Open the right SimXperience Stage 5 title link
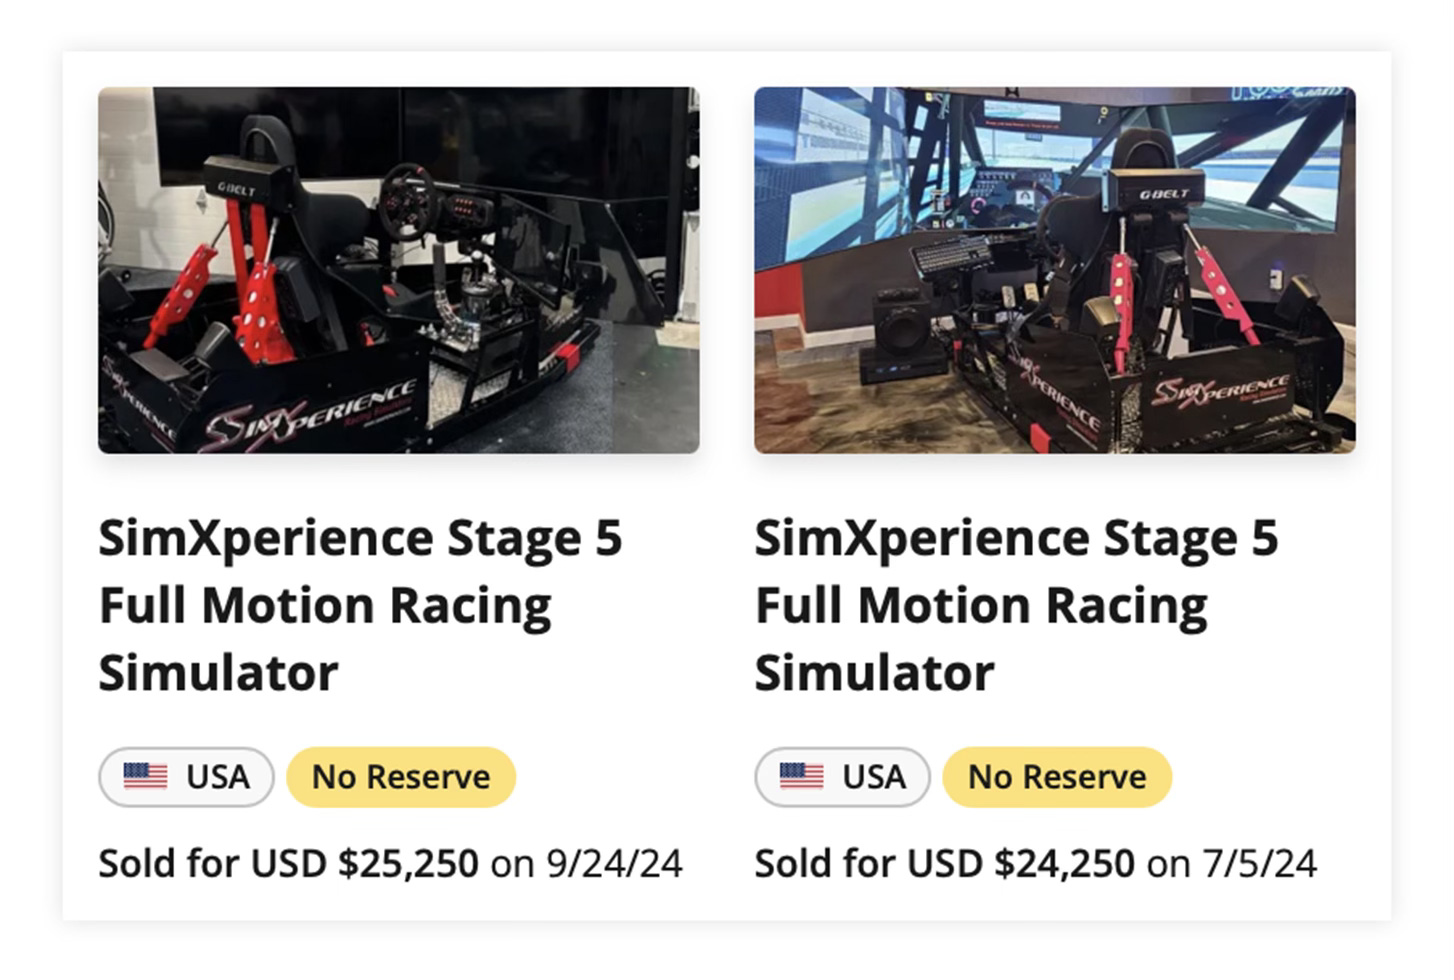 coord(1016,605)
